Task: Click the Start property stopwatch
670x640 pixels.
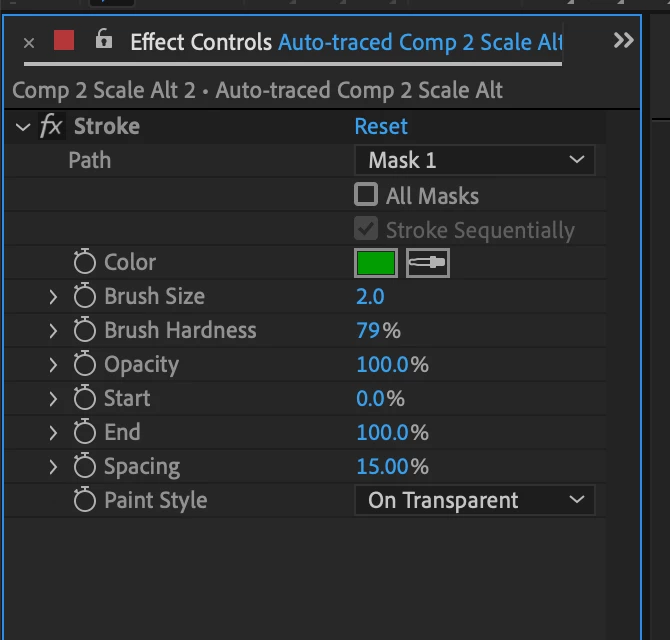Action: pos(85,399)
